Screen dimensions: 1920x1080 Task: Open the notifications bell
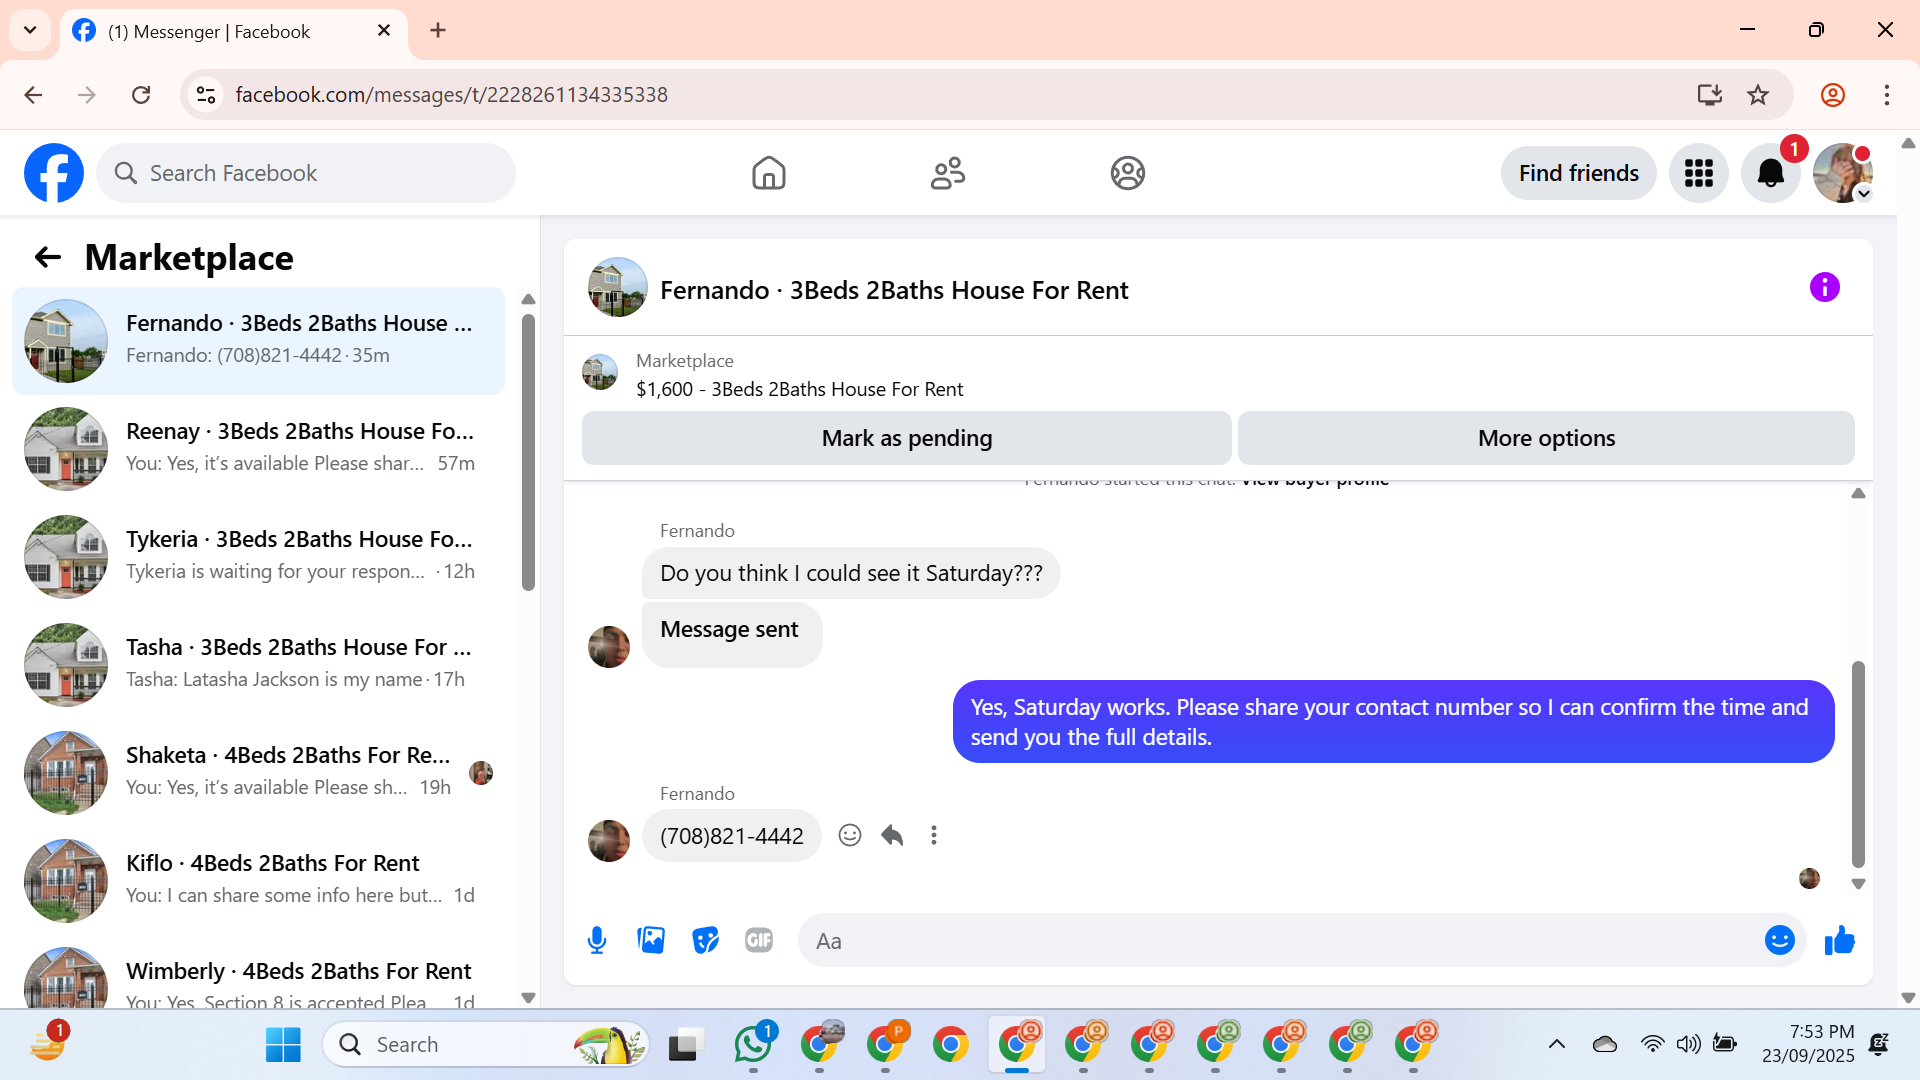1771,173
